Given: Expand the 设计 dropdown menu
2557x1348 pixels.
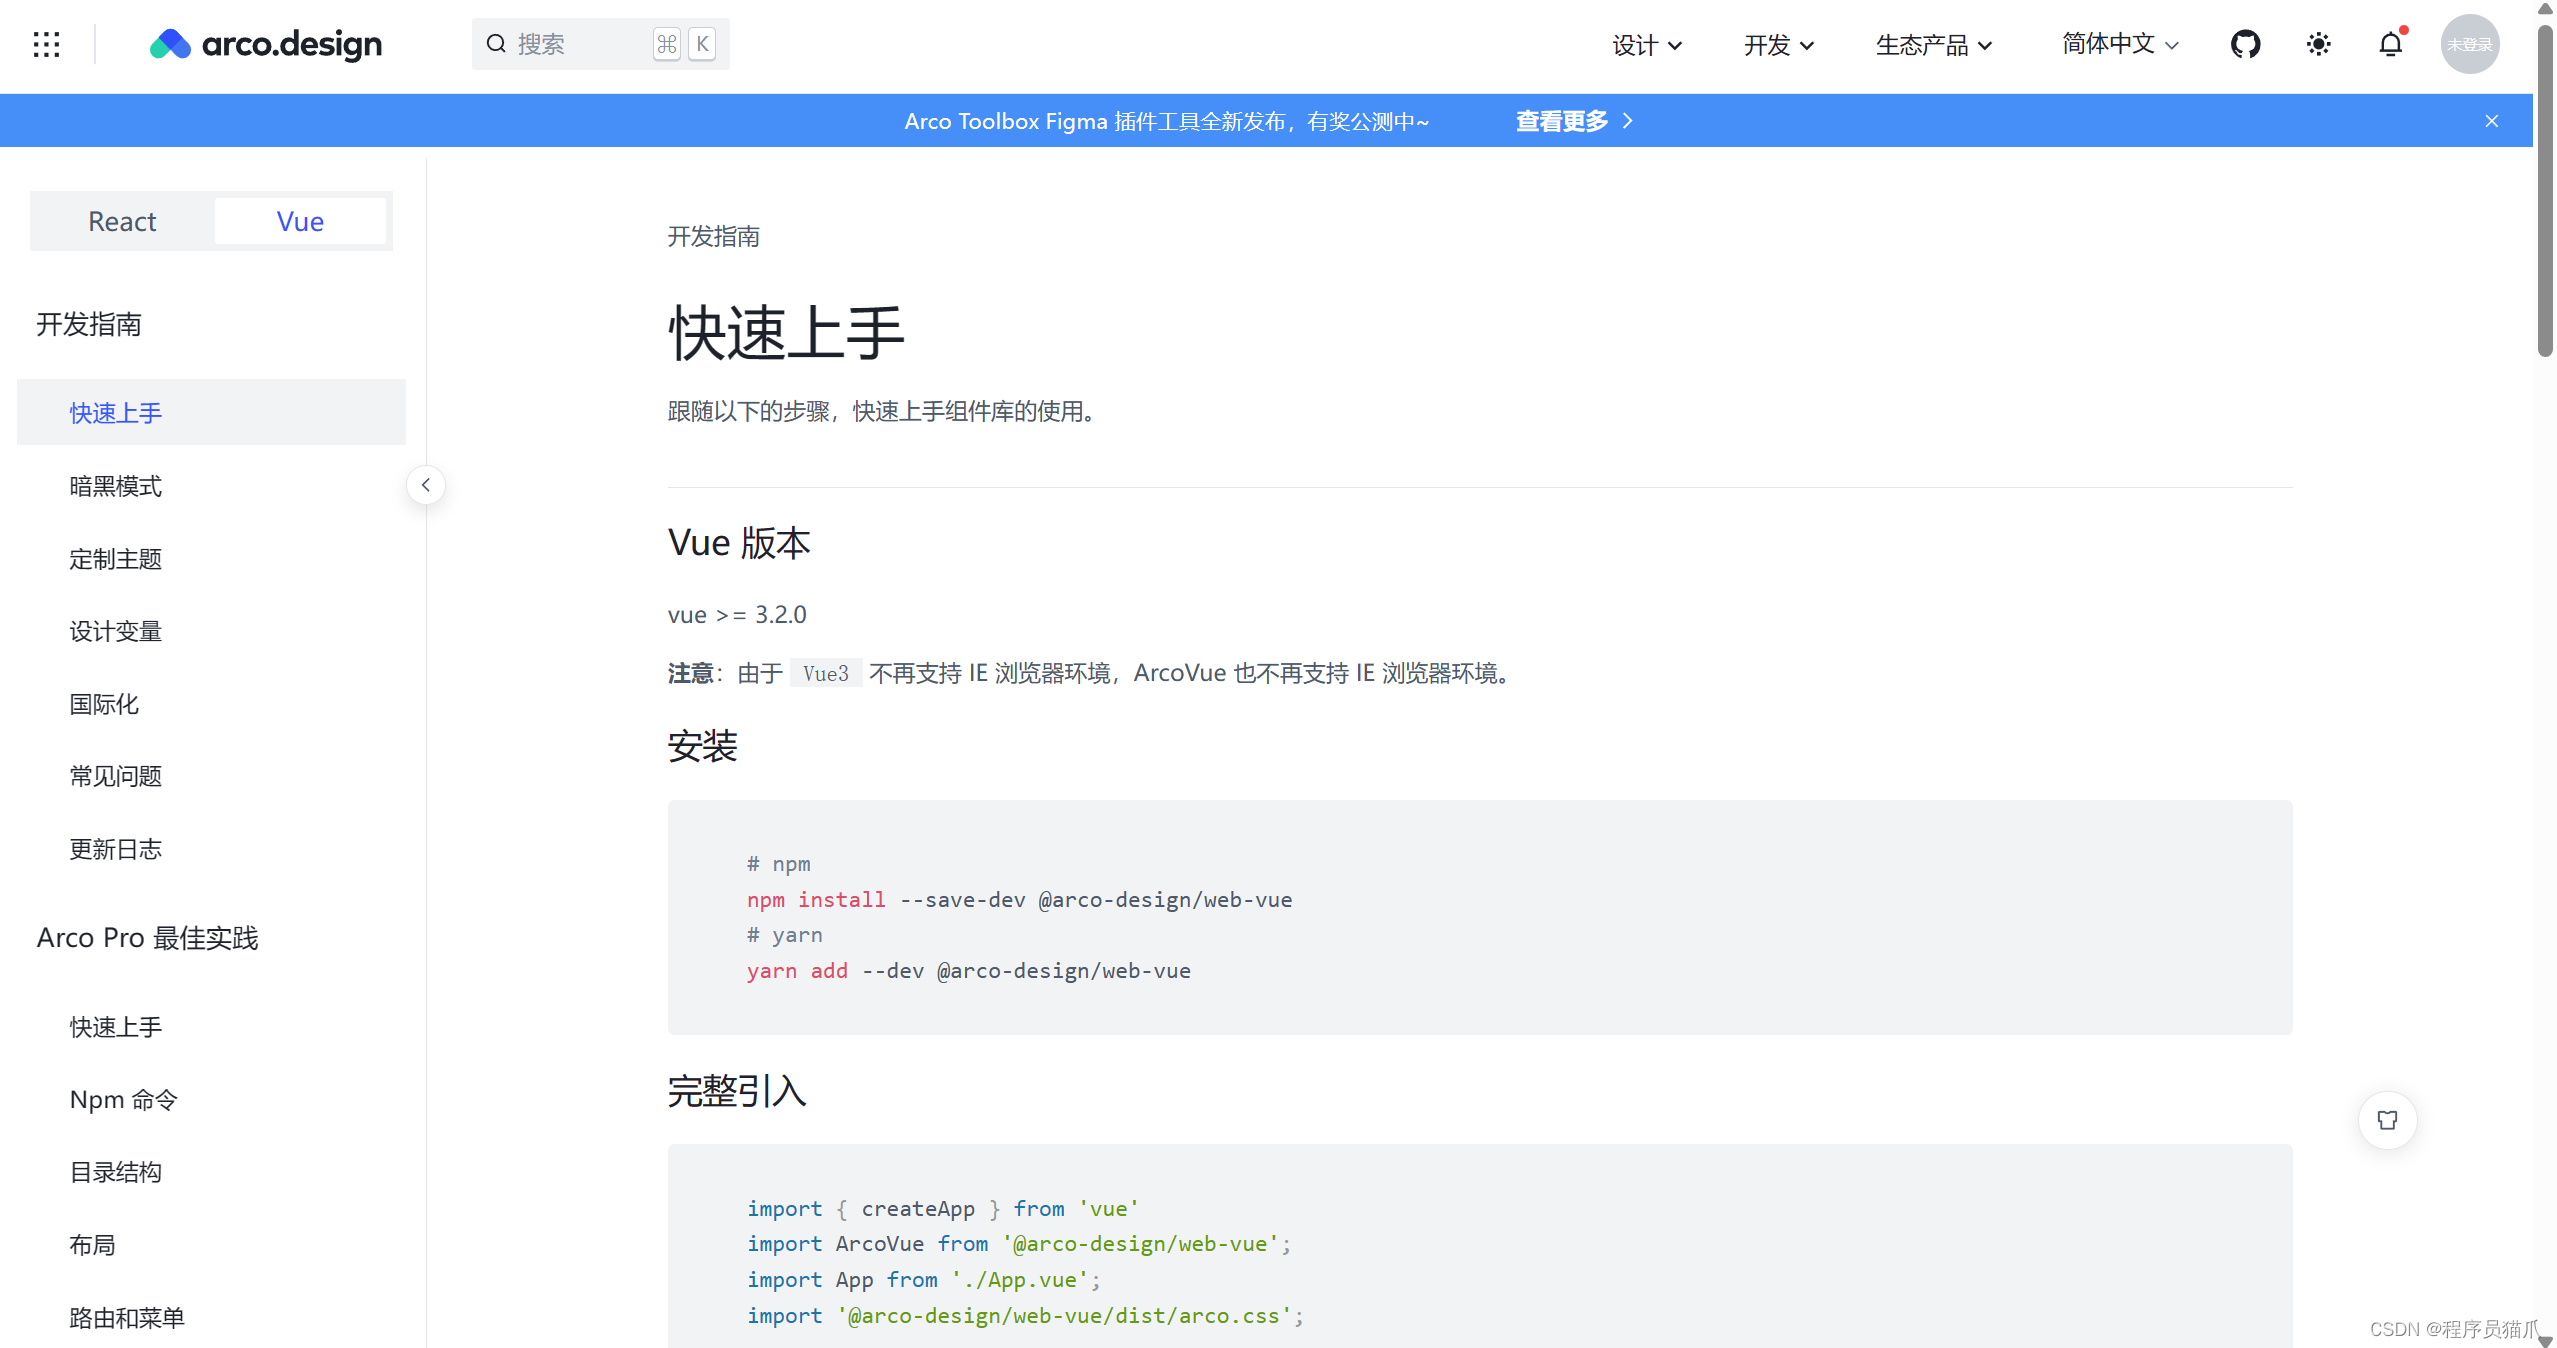Looking at the screenshot, I should 1645,44.
